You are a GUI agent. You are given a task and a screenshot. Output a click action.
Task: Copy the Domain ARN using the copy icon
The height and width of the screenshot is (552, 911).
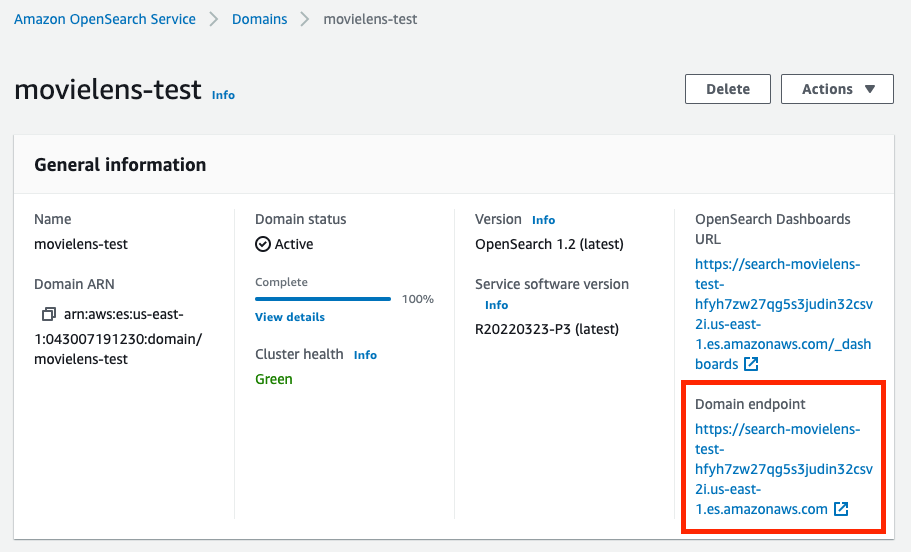click(49, 314)
